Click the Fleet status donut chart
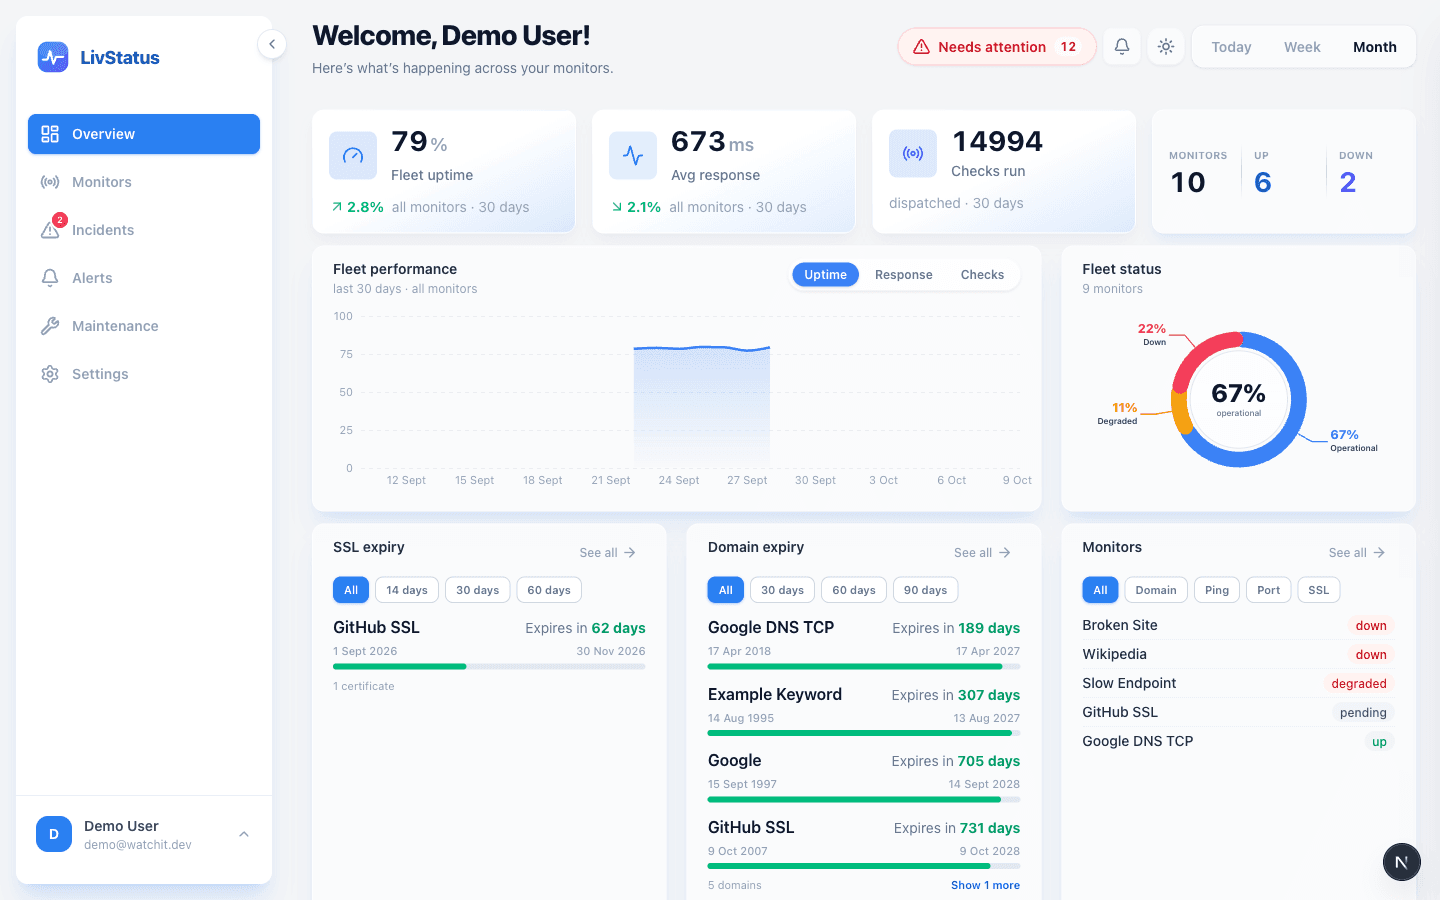1440x900 pixels. pos(1239,400)
